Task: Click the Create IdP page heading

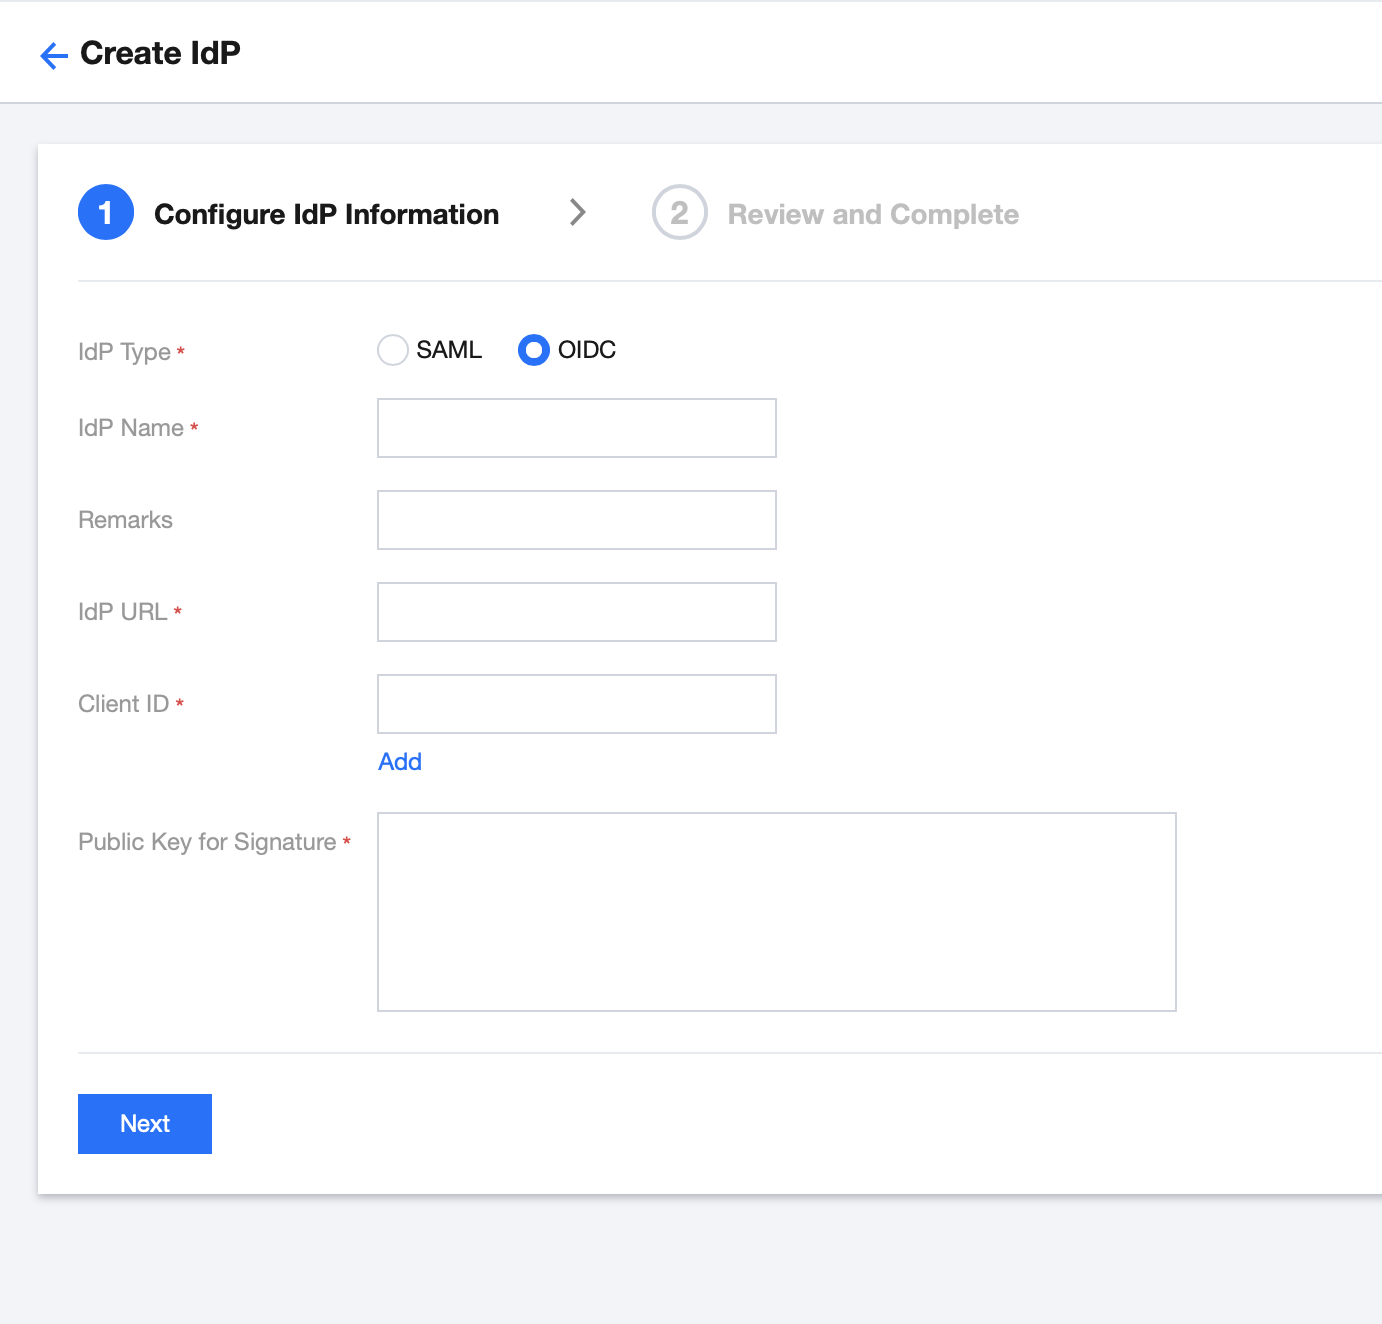Action: [x=160, y=53]
